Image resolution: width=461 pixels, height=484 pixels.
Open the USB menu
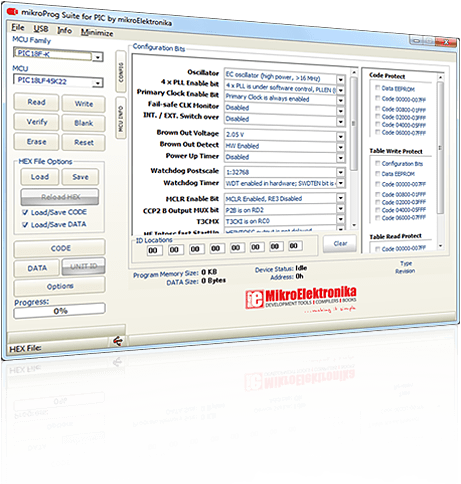click(x=41, y=29)
